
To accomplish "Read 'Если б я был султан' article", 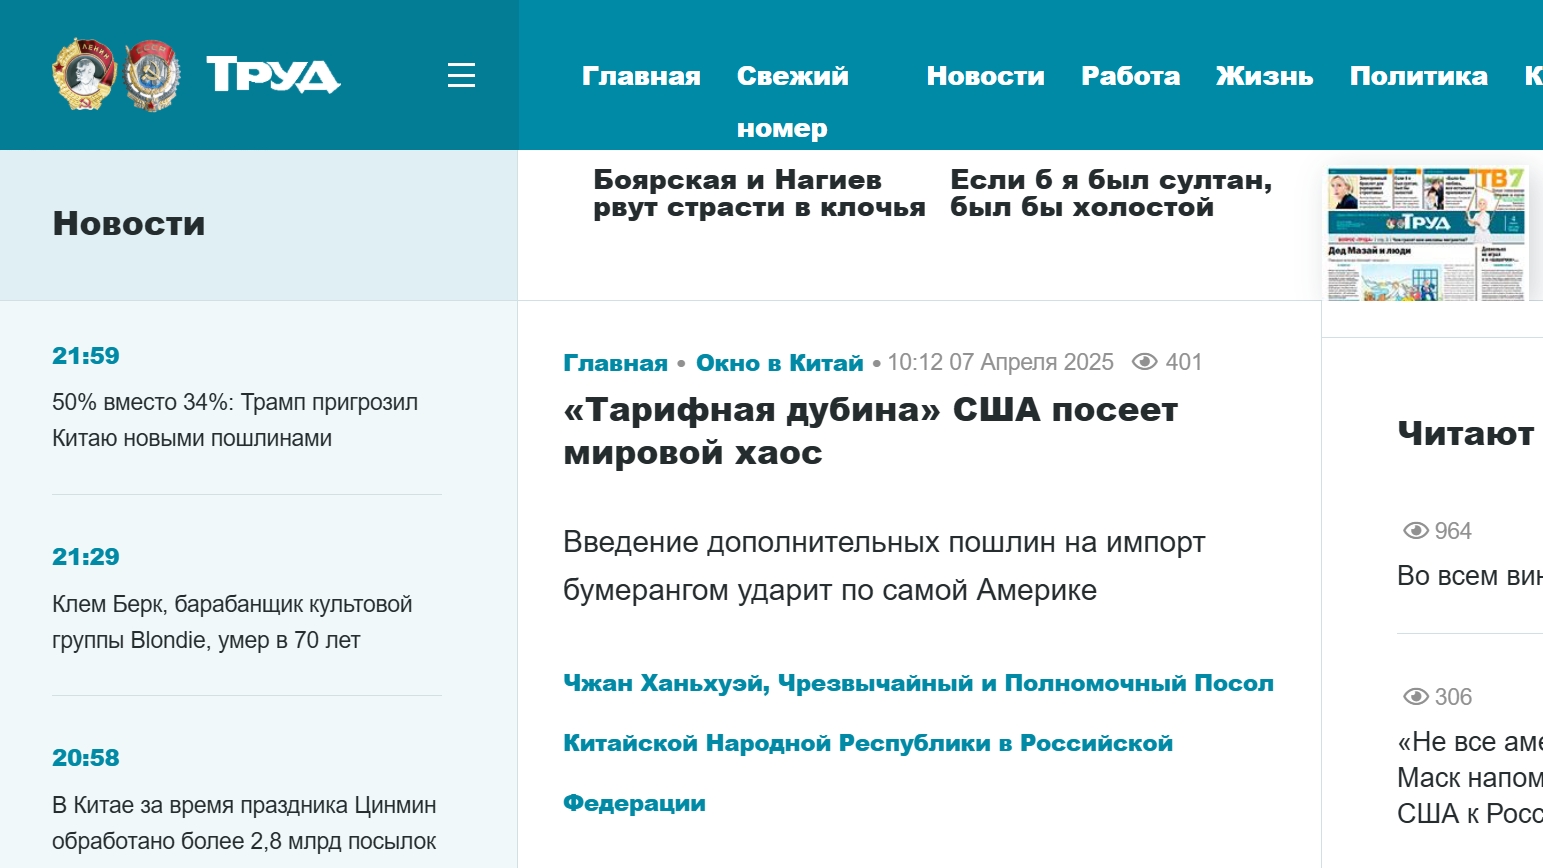I will click(1110, 193).
